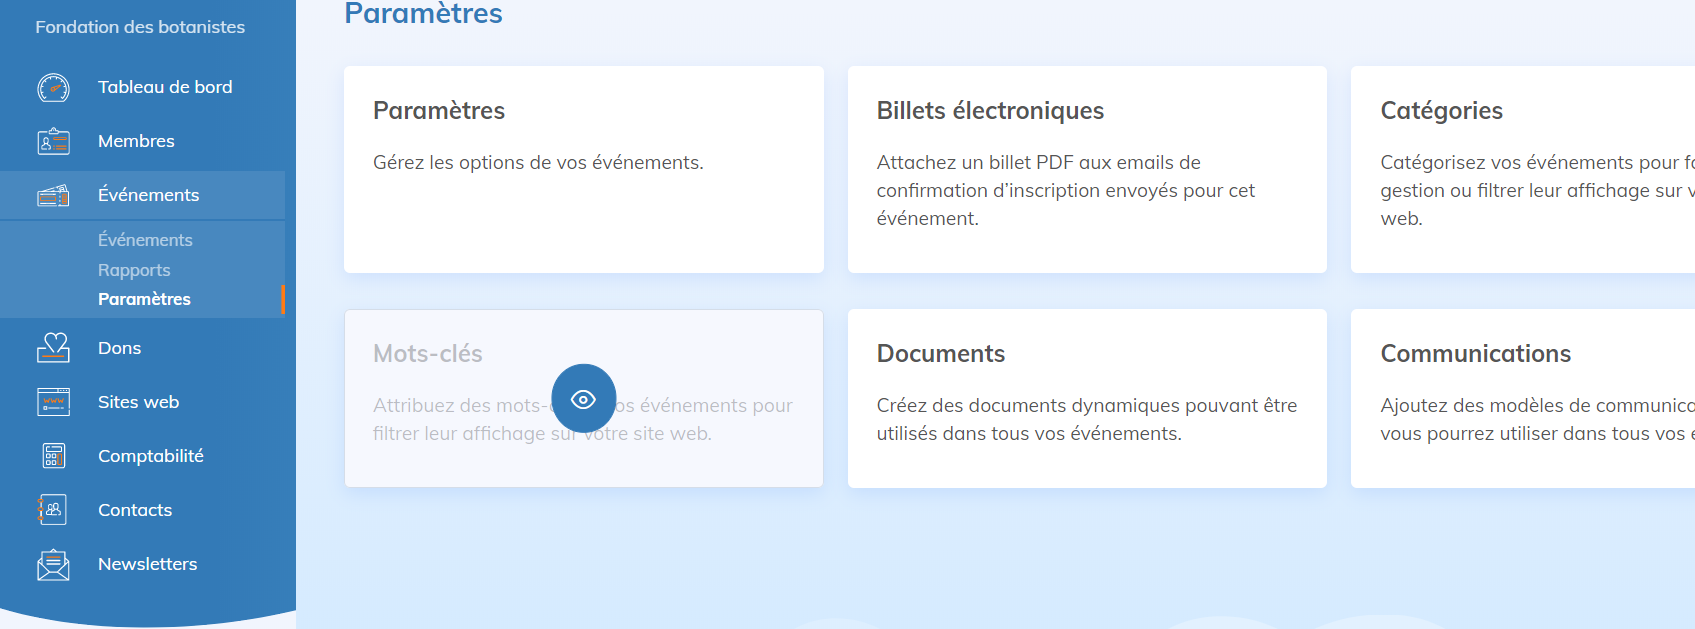1695x629 pixels.
Task: Open the Documents card
Action: pos(1086,398)
